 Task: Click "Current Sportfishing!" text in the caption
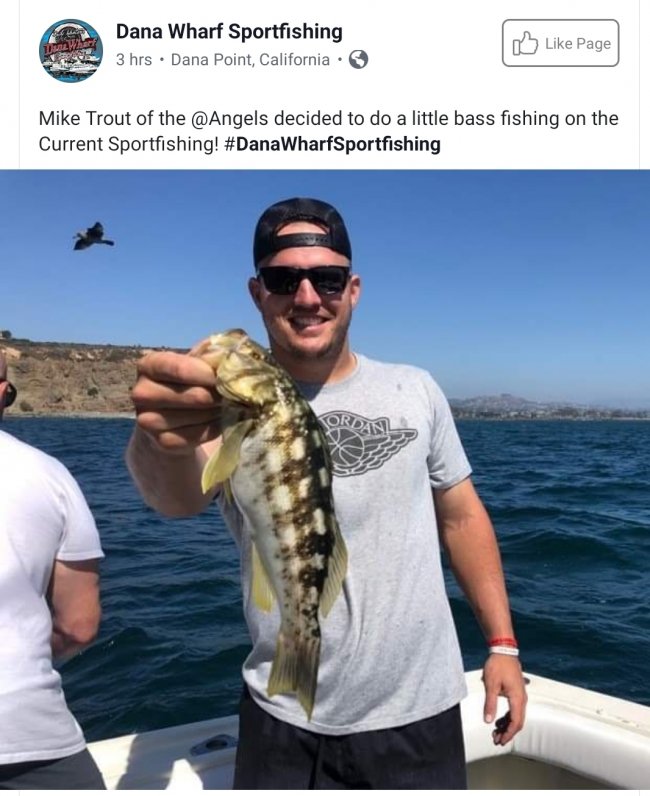[x=128, y=144]
